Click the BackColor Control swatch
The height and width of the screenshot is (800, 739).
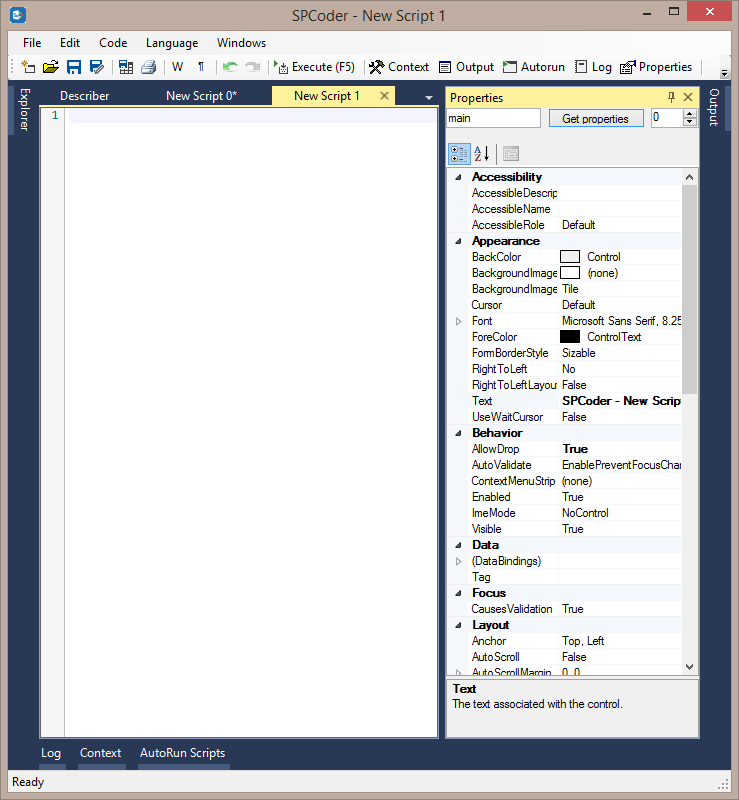click(x=570, y=257)
